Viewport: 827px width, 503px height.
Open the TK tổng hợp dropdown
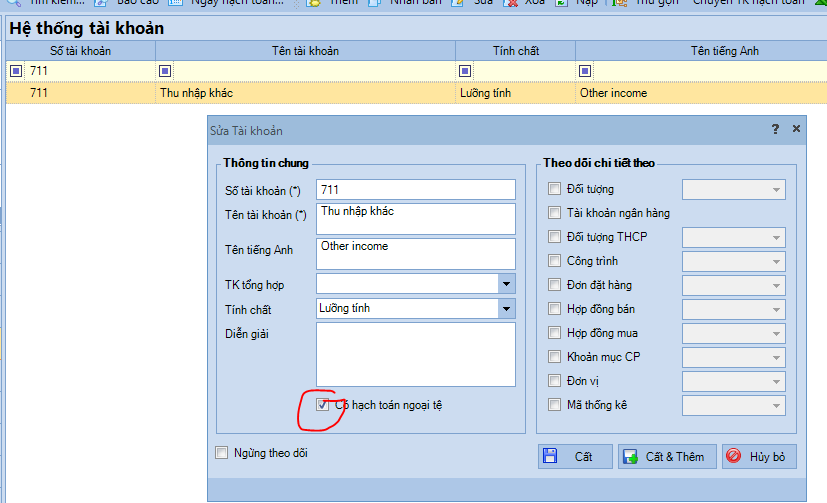(x=506, y=284)
